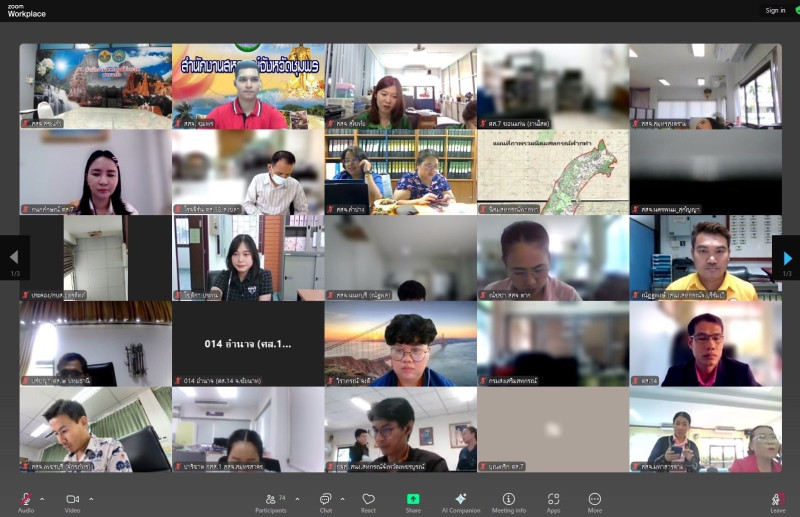Expand the Chat options caret
The width and height of the screenshot is (800, 517).
tap(342, 498)
